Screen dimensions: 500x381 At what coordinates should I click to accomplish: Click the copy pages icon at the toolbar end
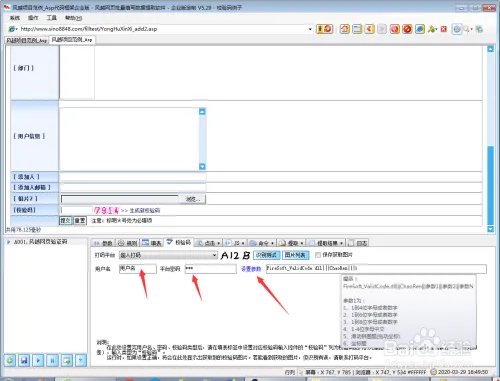[479, 29]
